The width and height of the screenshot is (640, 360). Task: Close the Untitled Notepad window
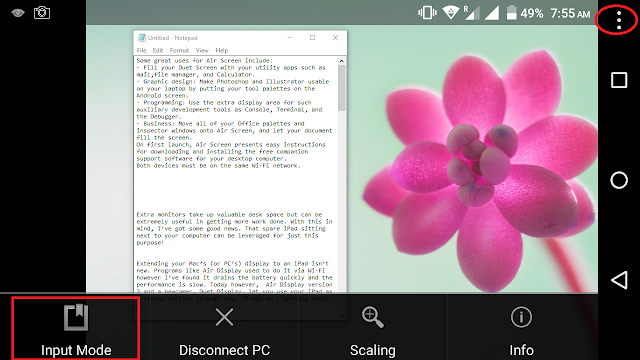click(x=335, y=38)
